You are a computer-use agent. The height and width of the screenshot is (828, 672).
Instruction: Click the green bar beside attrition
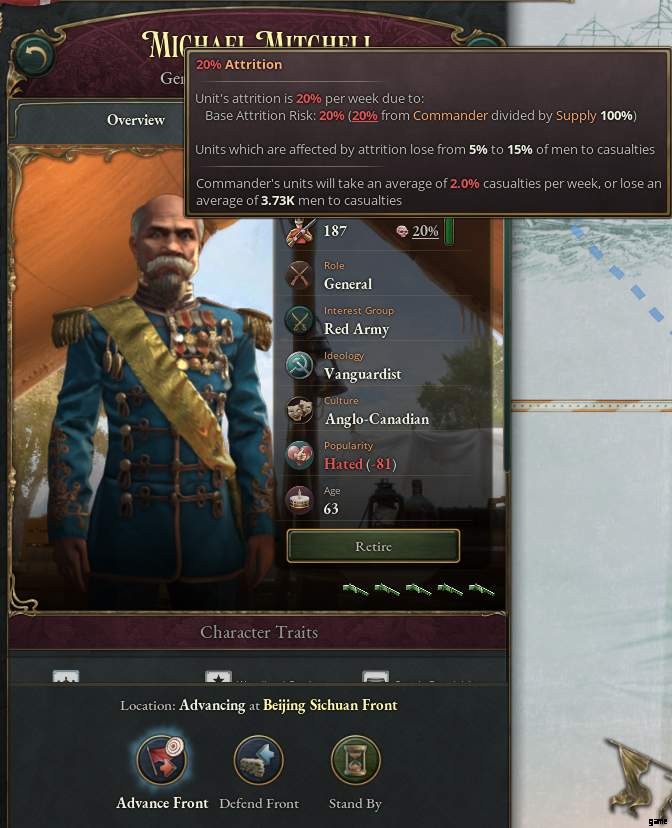pyautogui.click(x=449, y=231)
